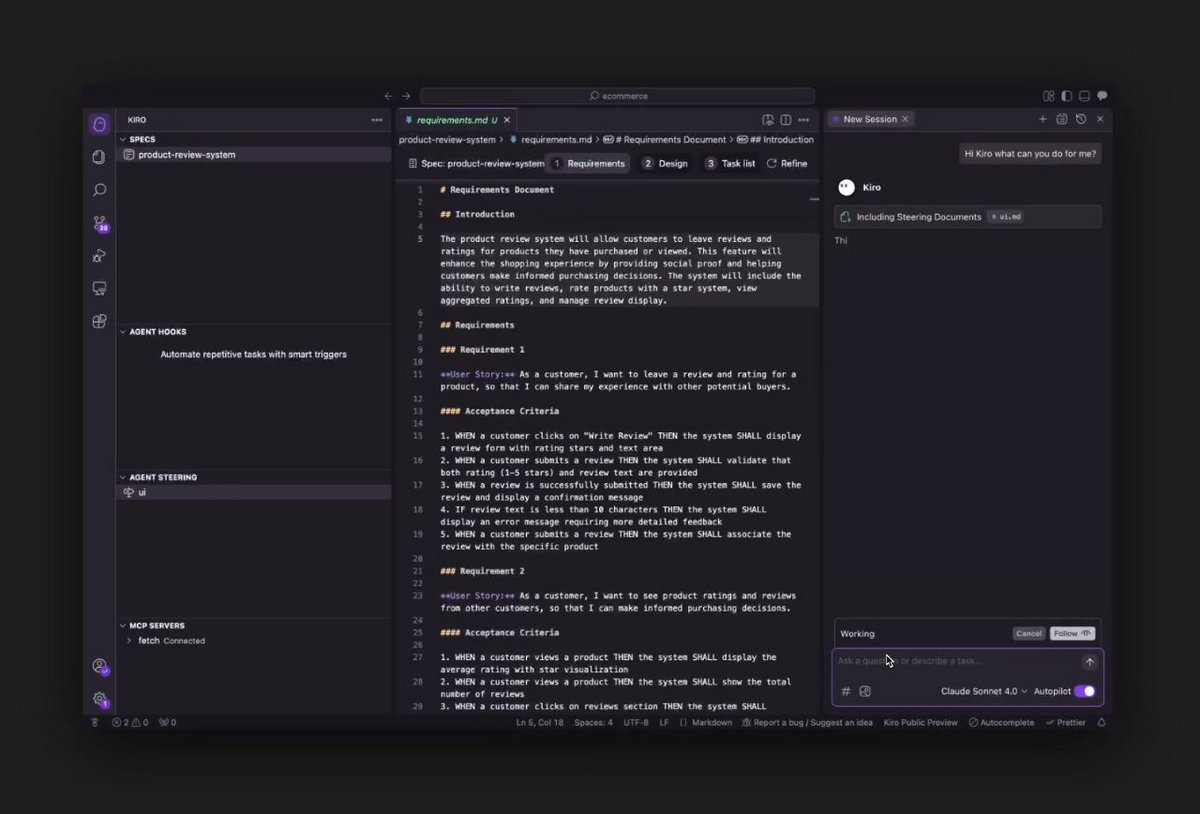The image size is (1200, 814).
Task: Collapse the SPECS section
Action: [123, 139]
